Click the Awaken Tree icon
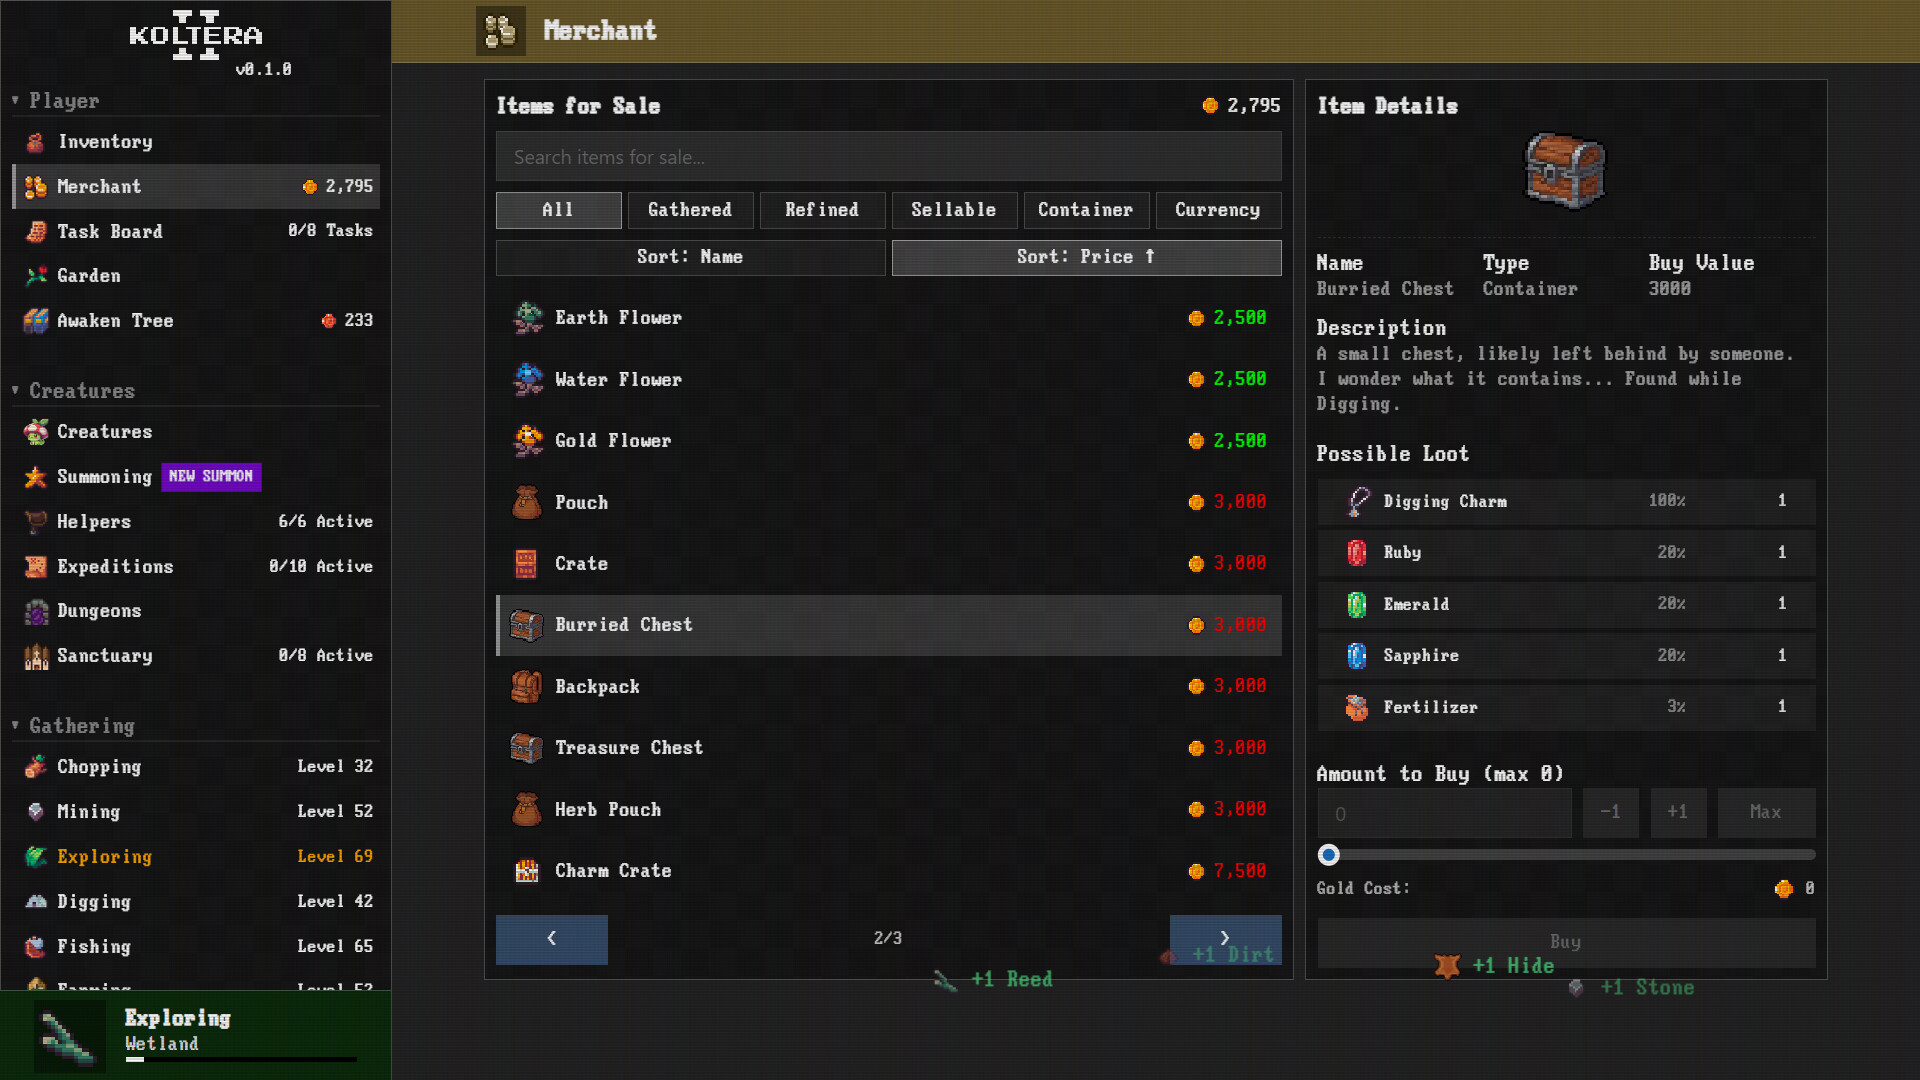Screen dimensions: 1920x1080 point(36,320)
